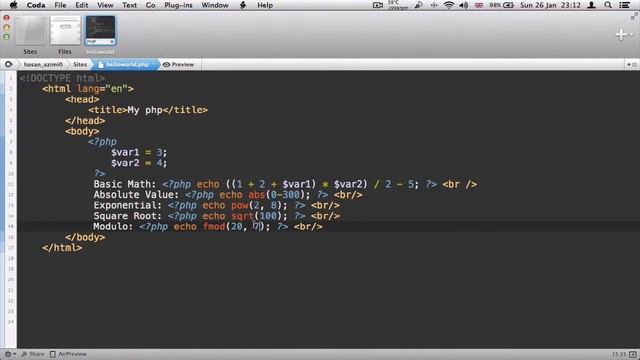The image size is (640, 360).
Task: Open the Window menu
Action: (215, 5)
